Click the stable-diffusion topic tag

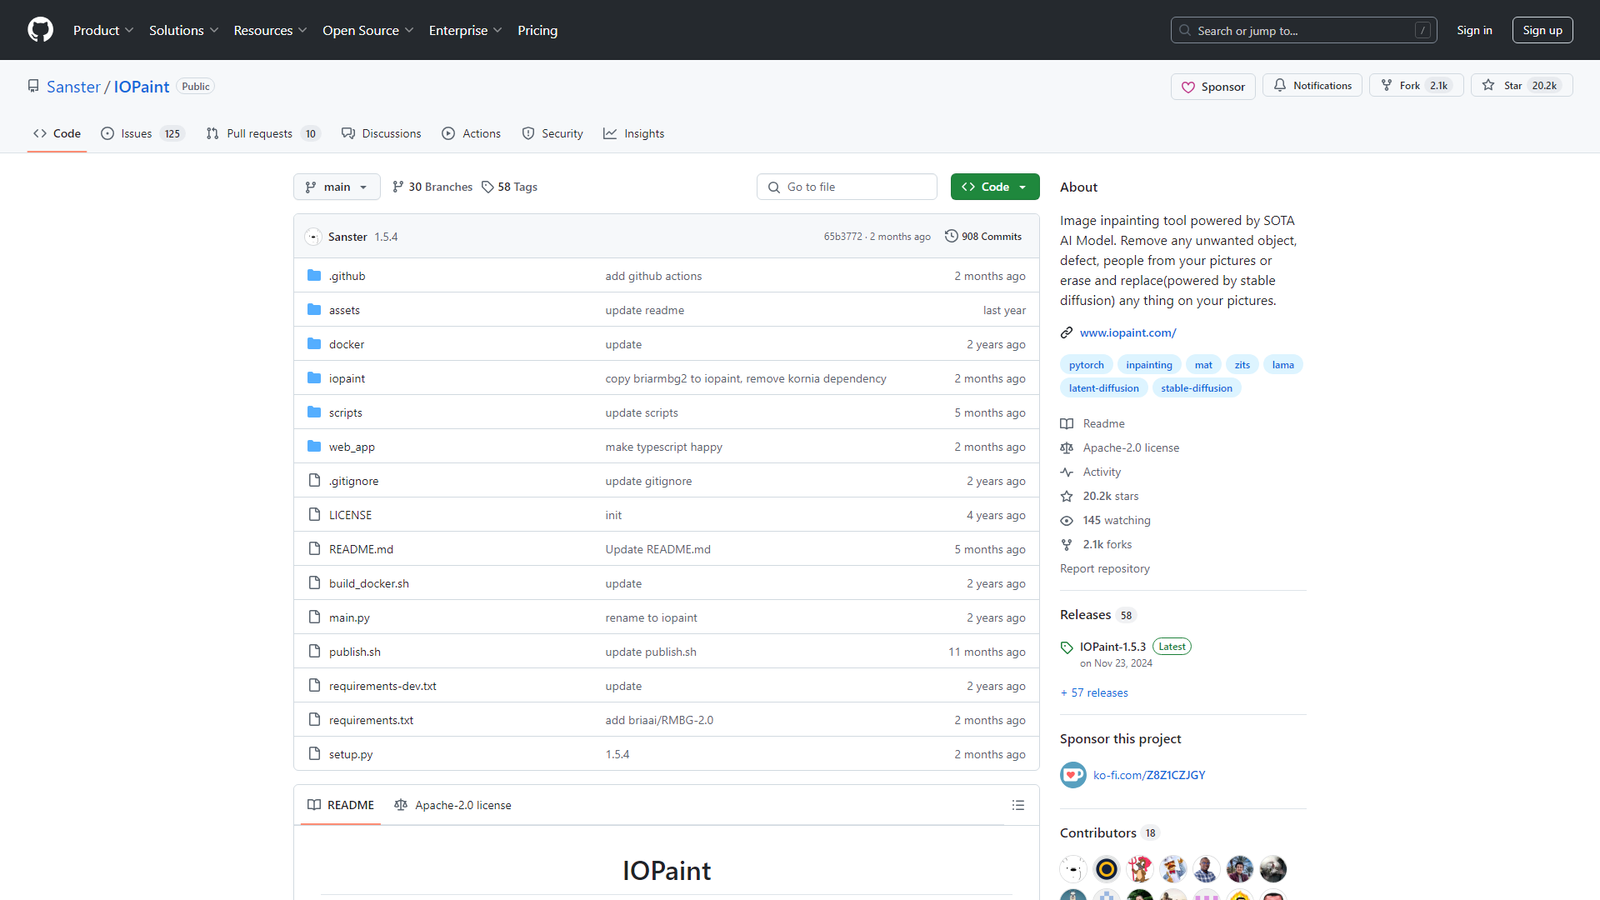point(1196,388)
